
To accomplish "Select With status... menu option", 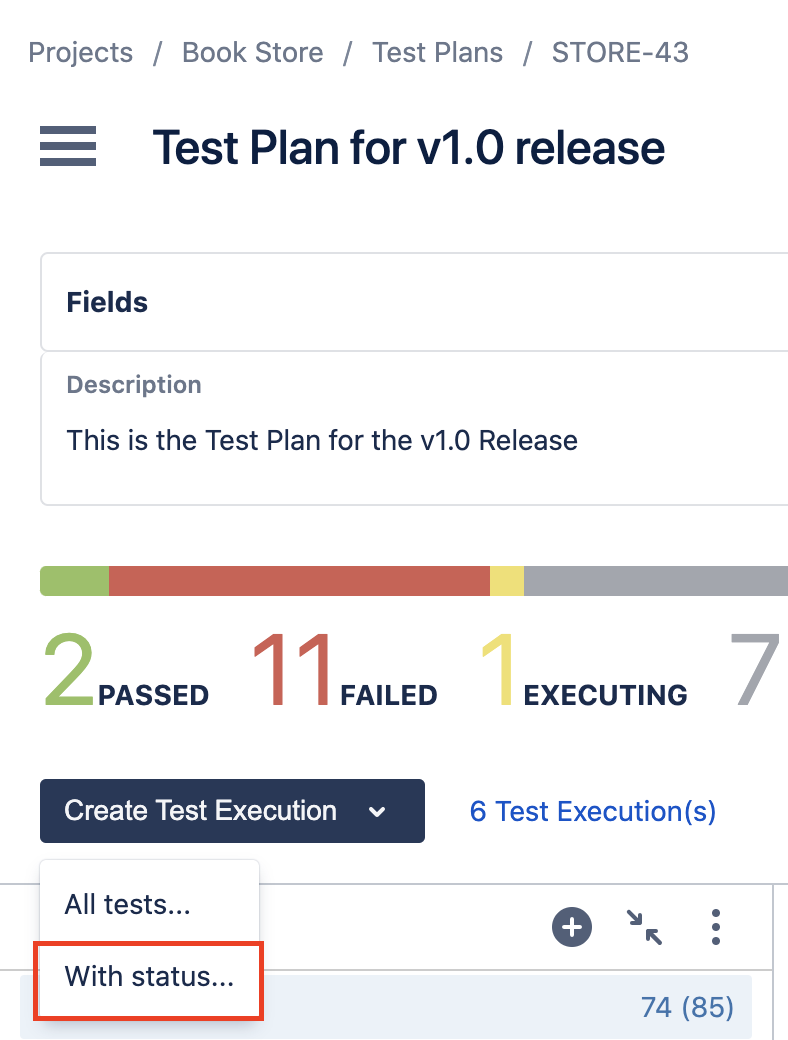I will pyautogui.click(x=149, y=976).
